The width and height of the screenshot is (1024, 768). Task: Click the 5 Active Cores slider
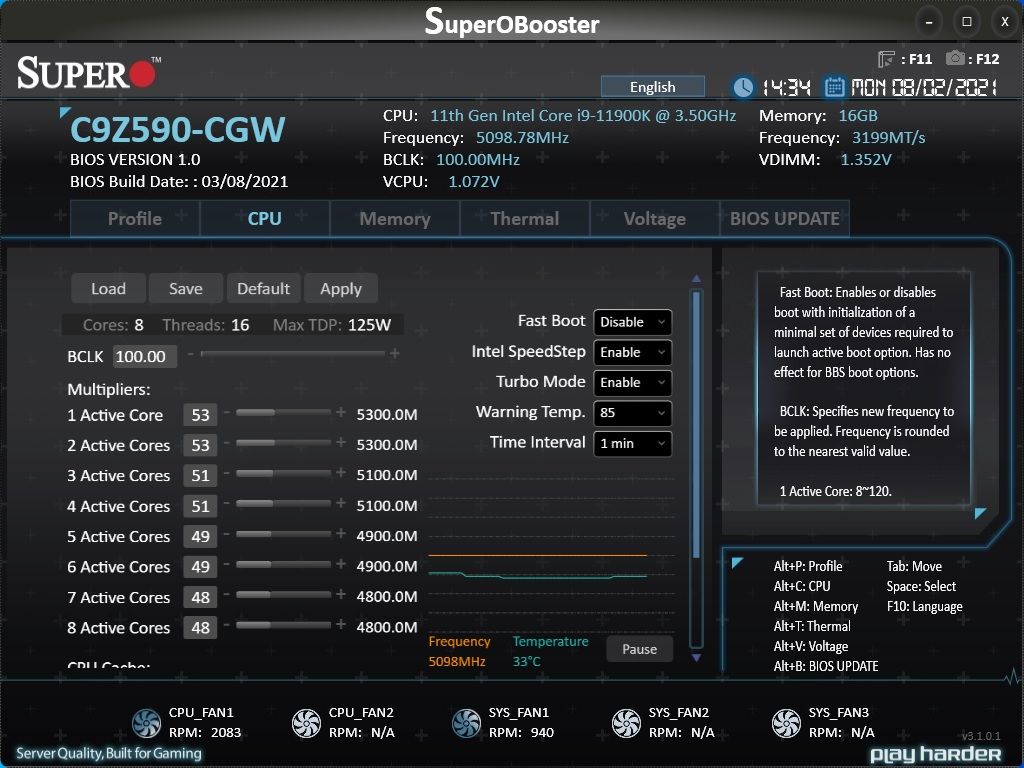(x=283, y=534)
